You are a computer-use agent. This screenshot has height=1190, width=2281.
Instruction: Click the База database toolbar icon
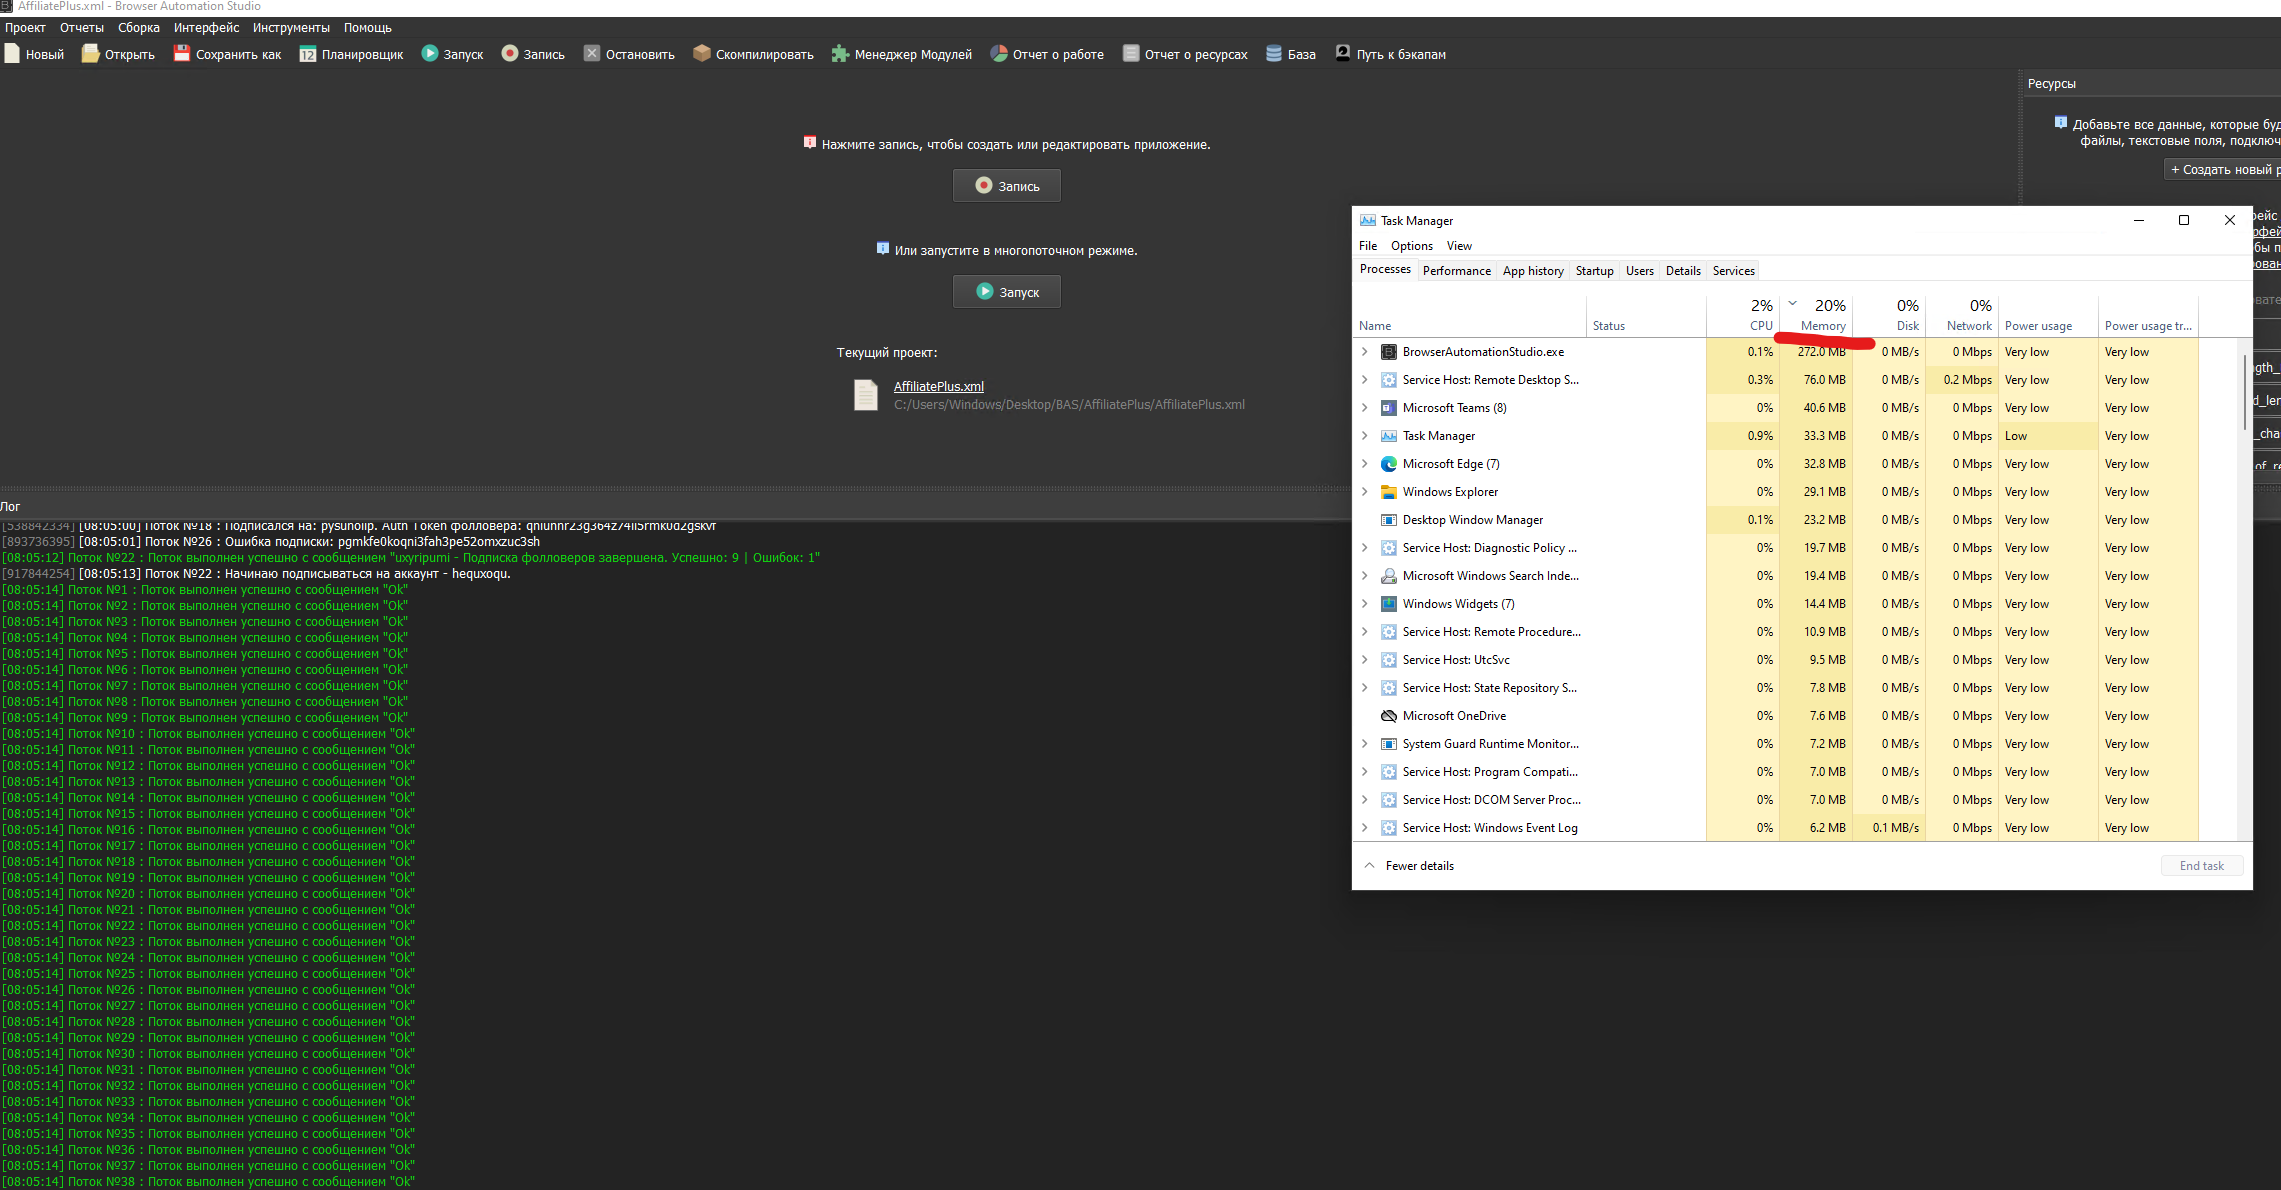click(x=1274, y=54)
